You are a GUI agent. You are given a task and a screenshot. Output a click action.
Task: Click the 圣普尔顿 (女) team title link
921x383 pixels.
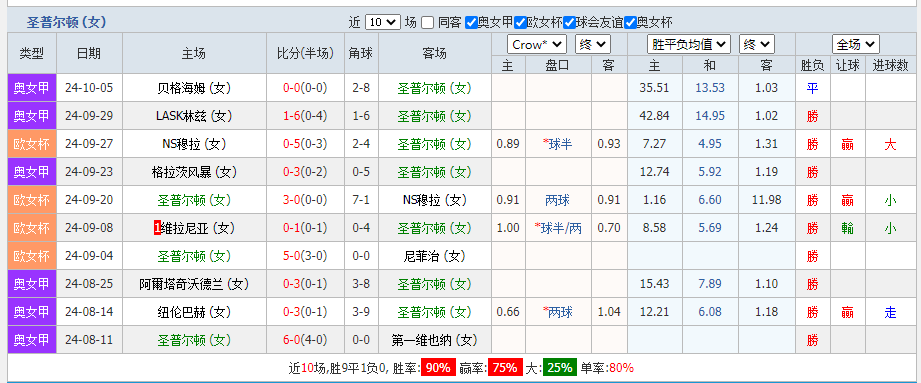coord(66,23)
